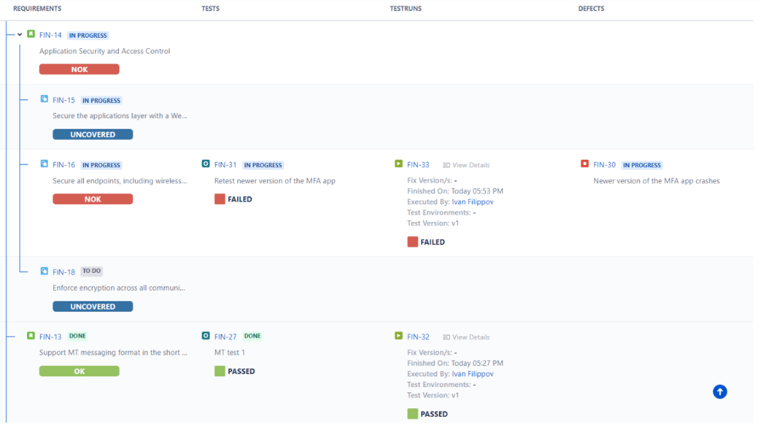
Task: Open the FIN-30 defect link
Action: pos(604,165)
